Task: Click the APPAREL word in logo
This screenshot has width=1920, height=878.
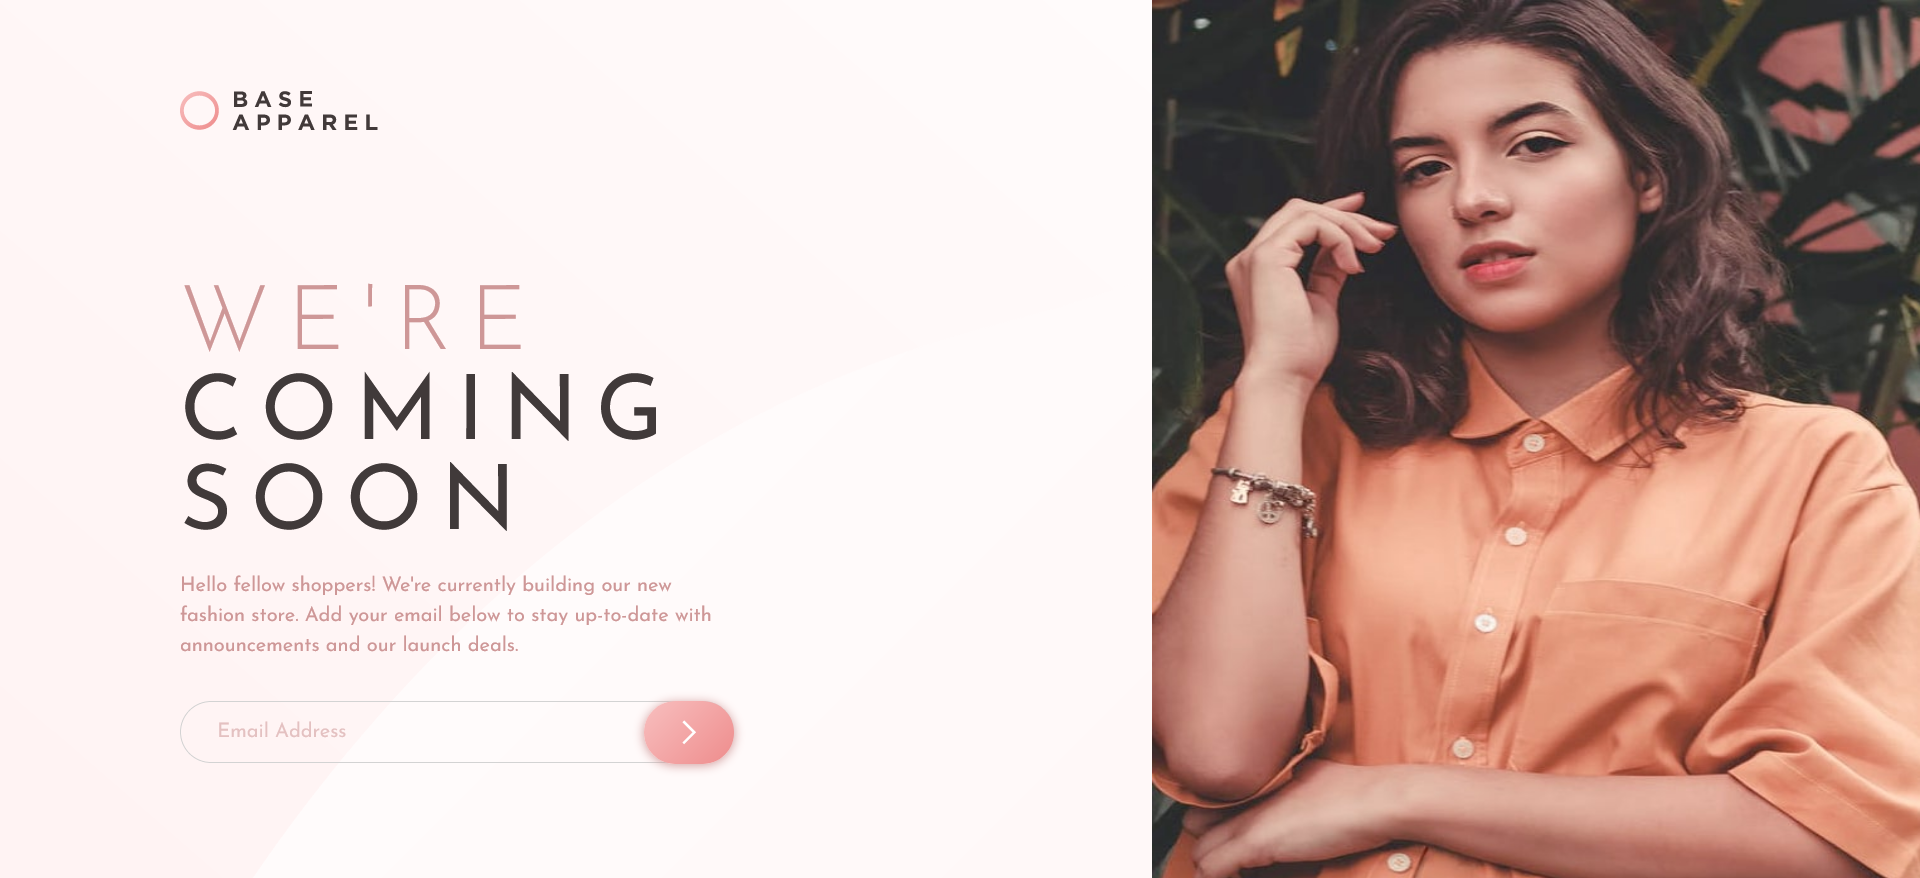Action: click(x=306, y=123)
